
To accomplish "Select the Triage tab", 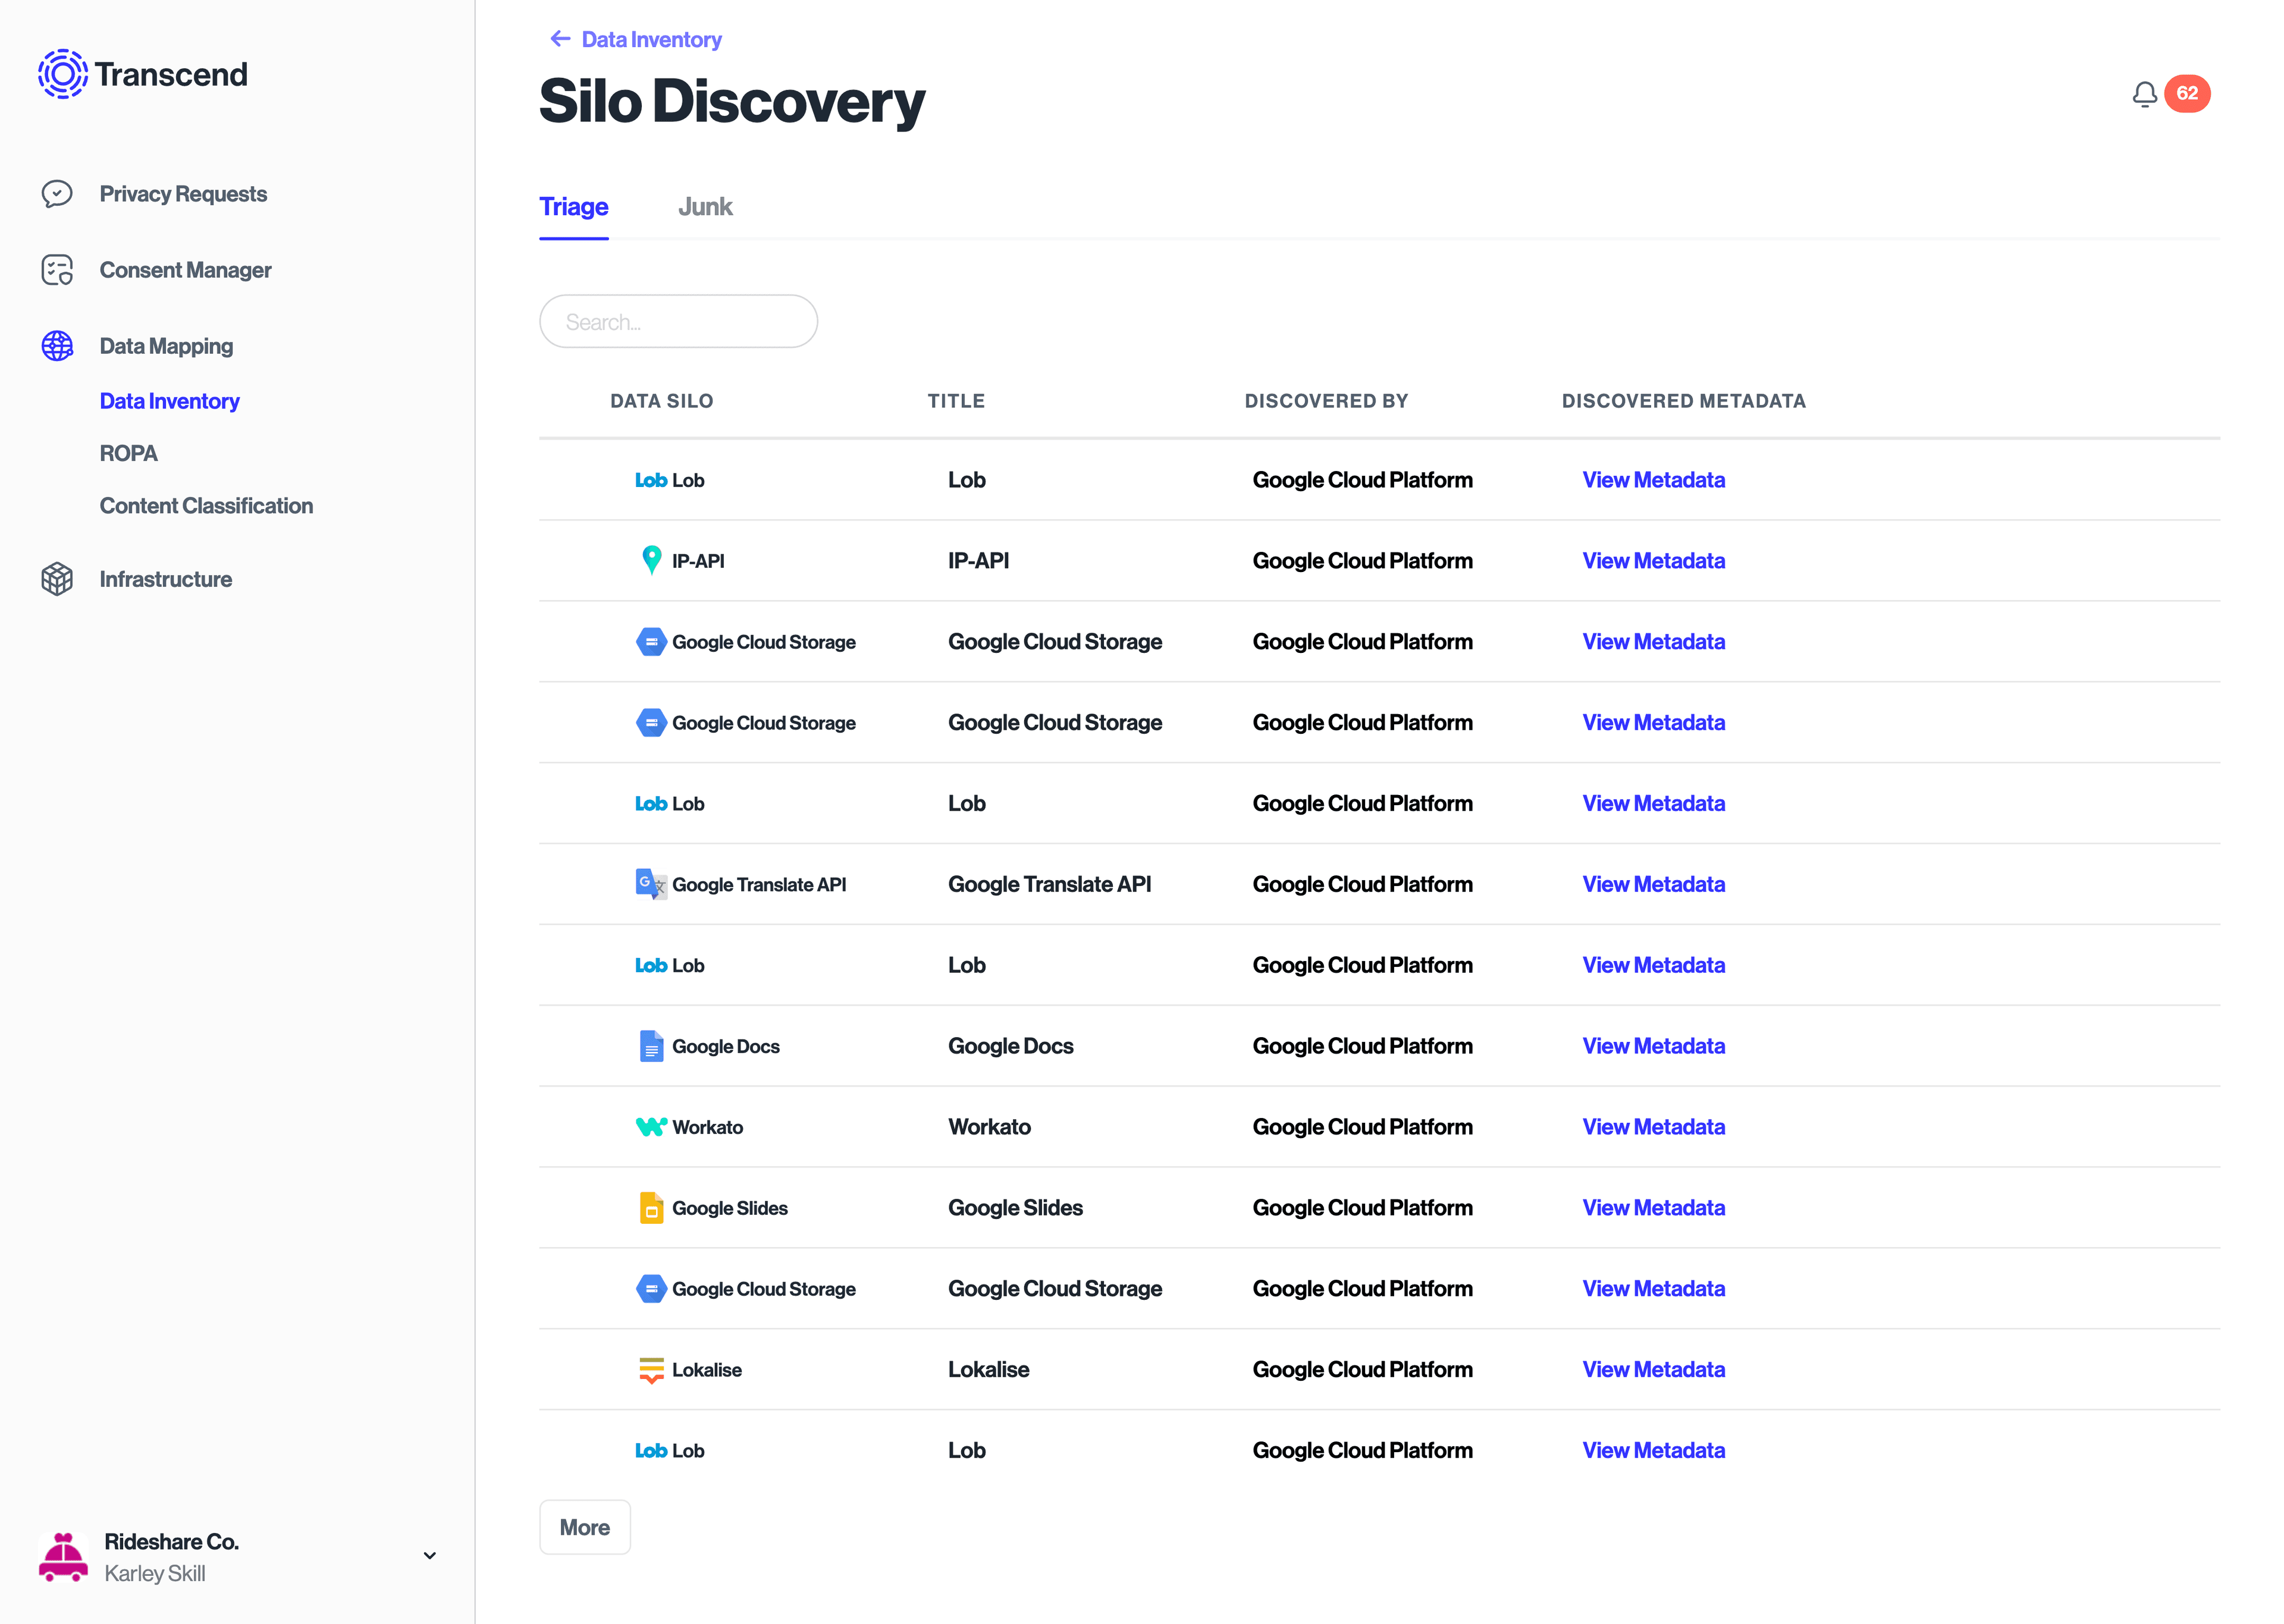I will coord(573,206).
